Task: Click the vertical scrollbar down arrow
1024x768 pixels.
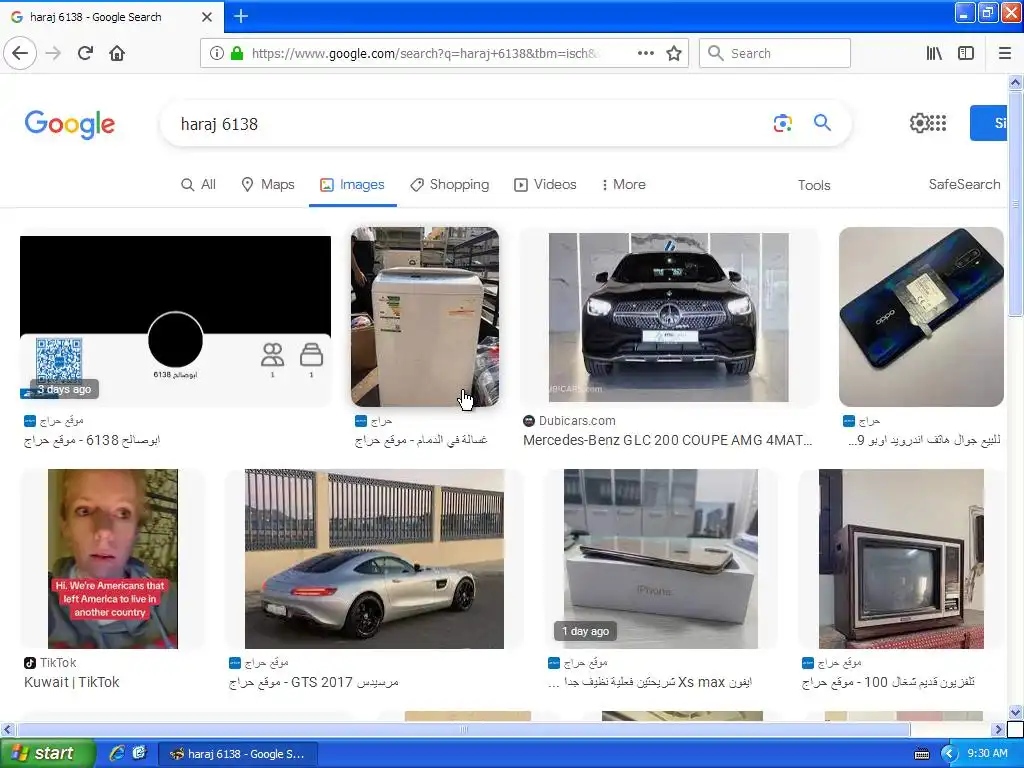Action: 1015,712
